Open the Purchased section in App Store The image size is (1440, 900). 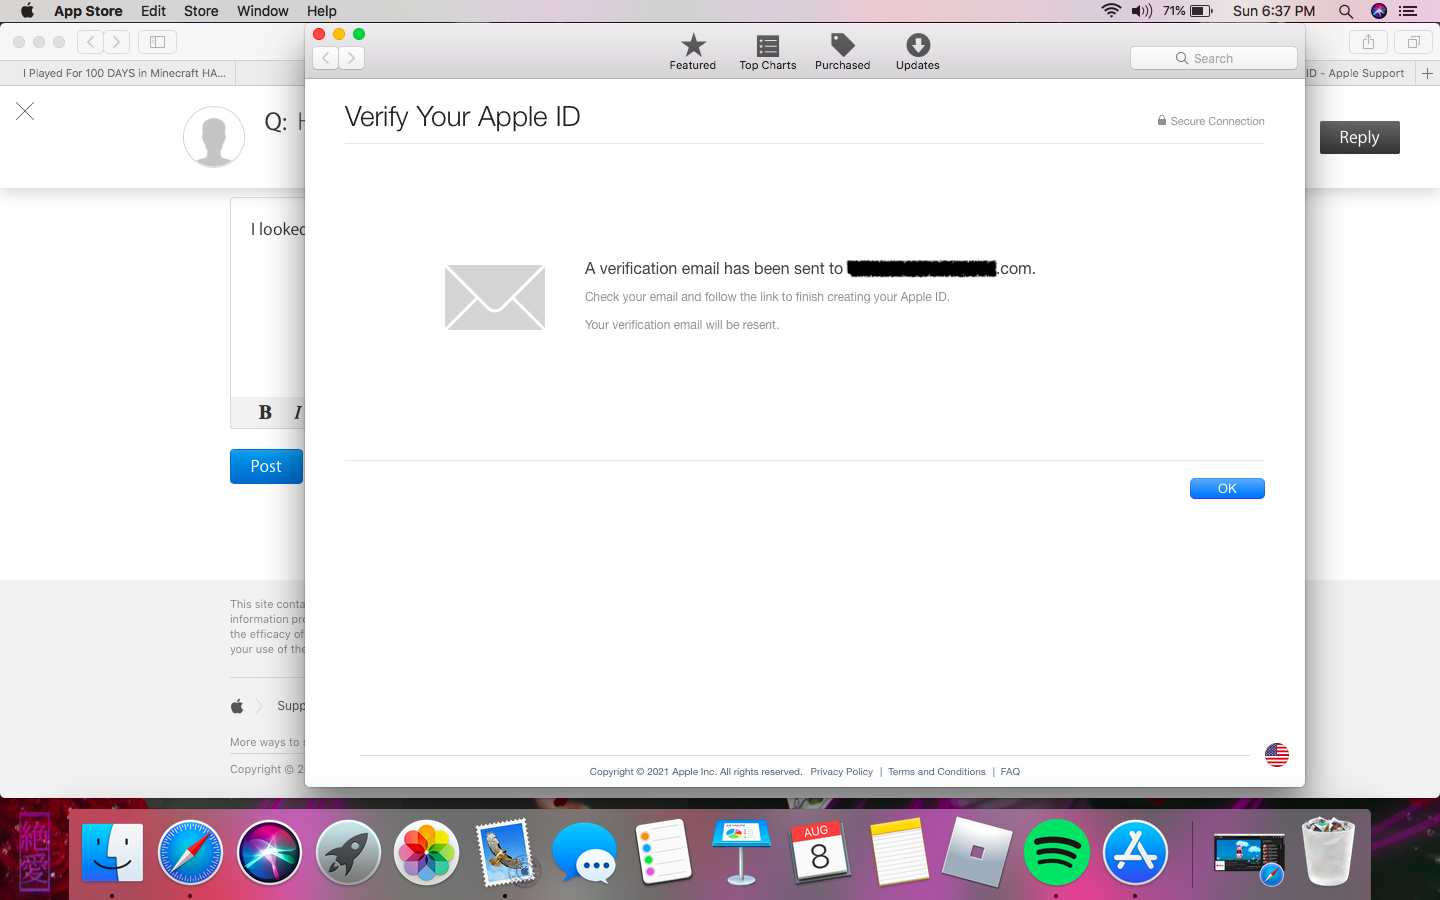pyautogui.click(x=842, y=51)
